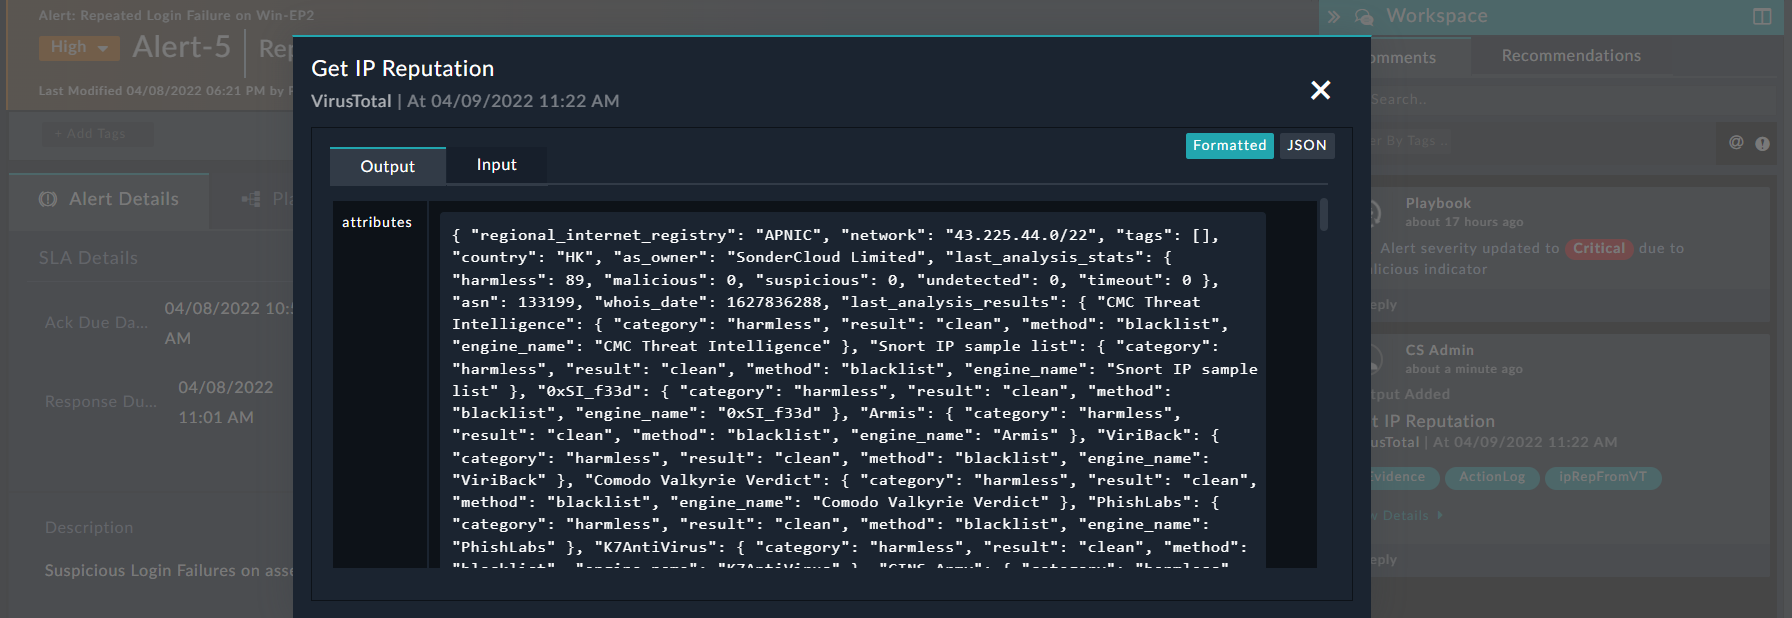This screenshot has height=618, width=1792.
Task: Click the @ mentions filter icon
Action: coord(1736,143)
